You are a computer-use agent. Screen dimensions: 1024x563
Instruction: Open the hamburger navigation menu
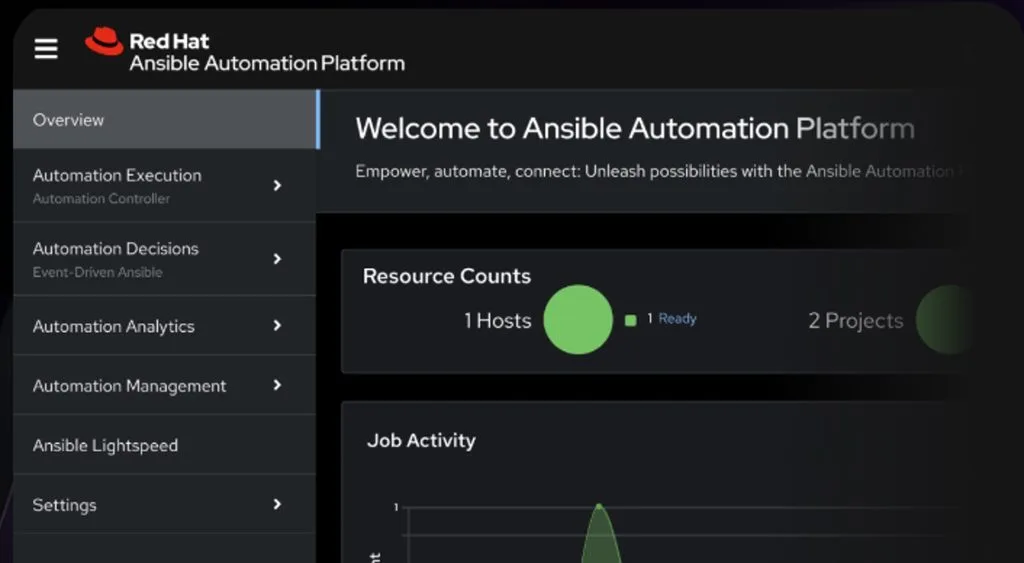coord(46,48)
